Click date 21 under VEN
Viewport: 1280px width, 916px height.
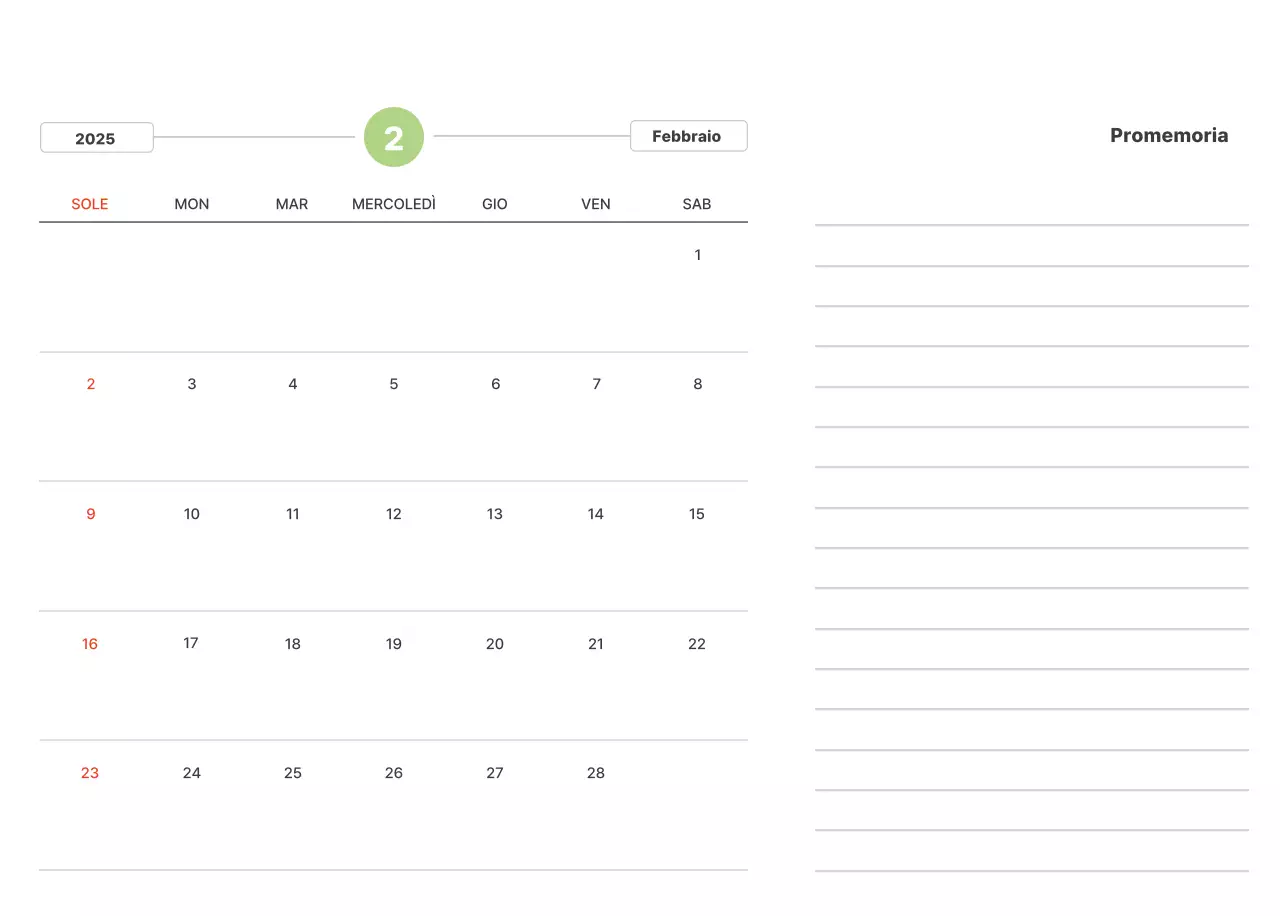[596, 644]
